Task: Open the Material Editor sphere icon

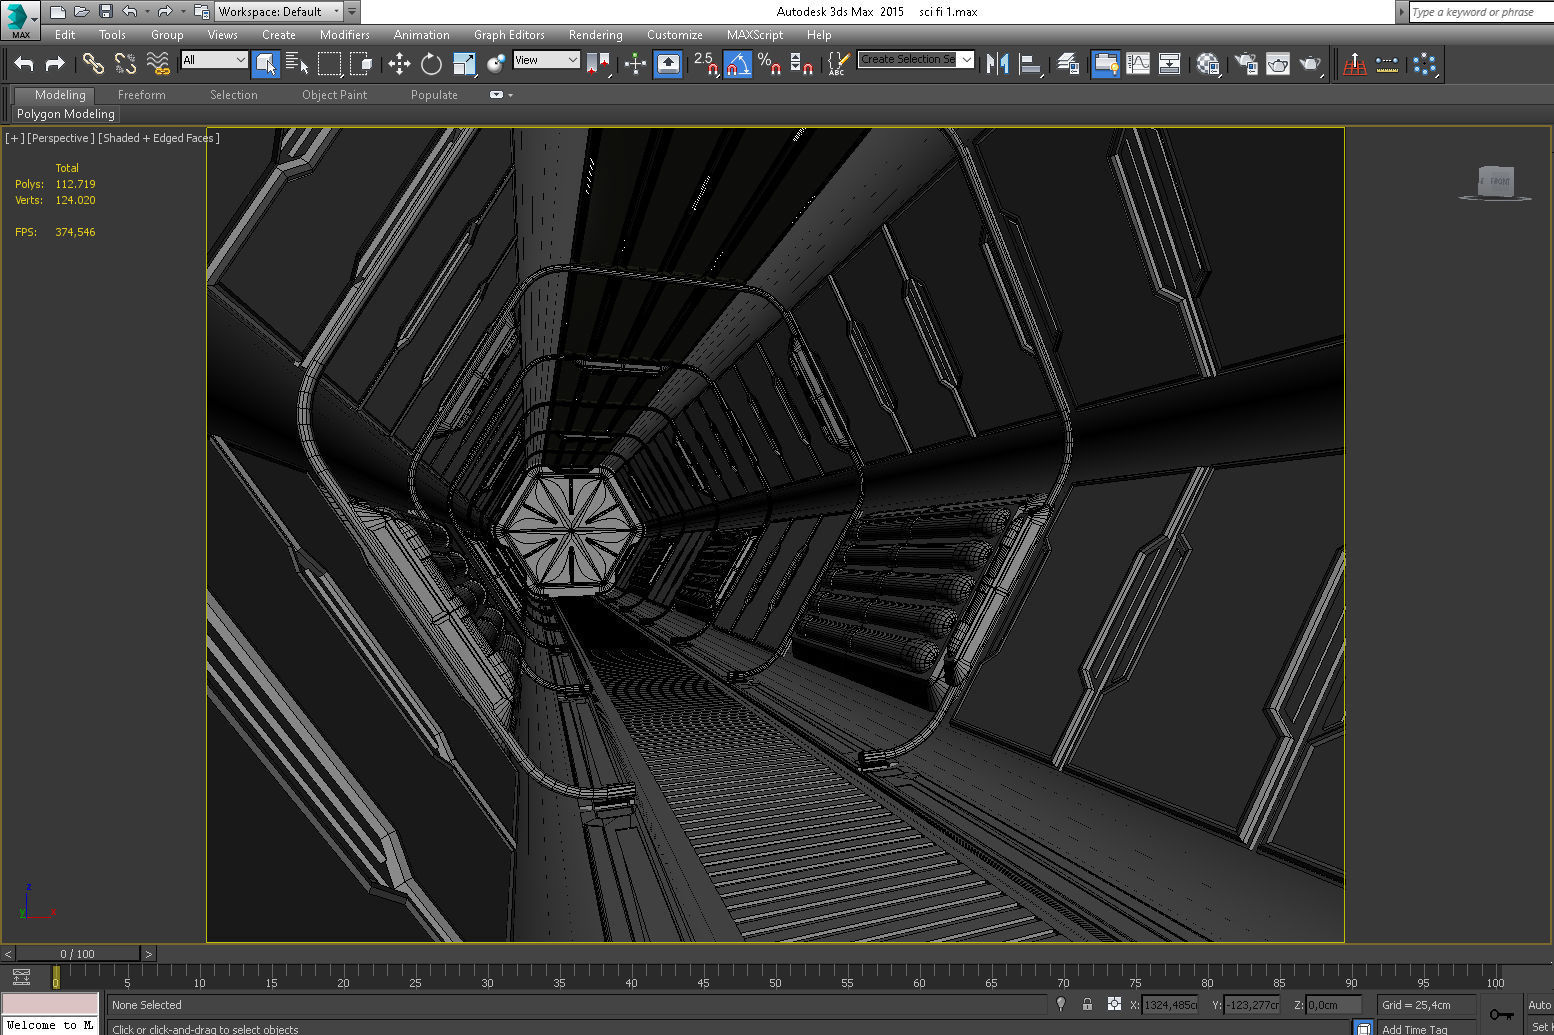Action: click(1208, 64)
